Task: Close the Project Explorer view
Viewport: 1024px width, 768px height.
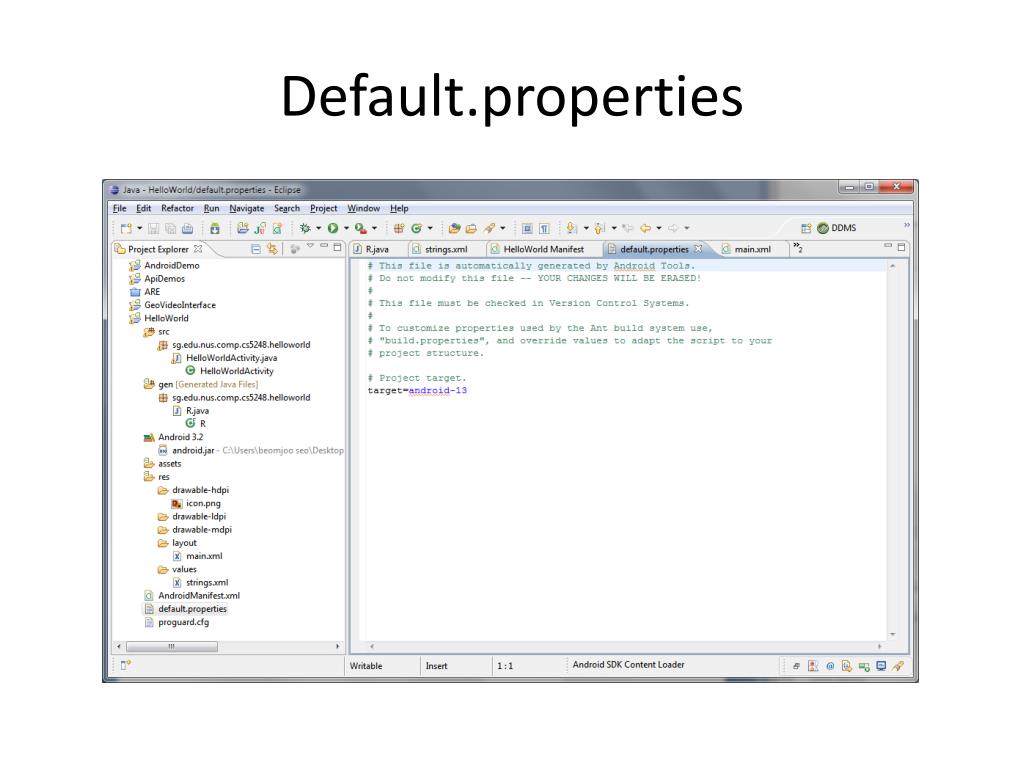Action: 198,249
